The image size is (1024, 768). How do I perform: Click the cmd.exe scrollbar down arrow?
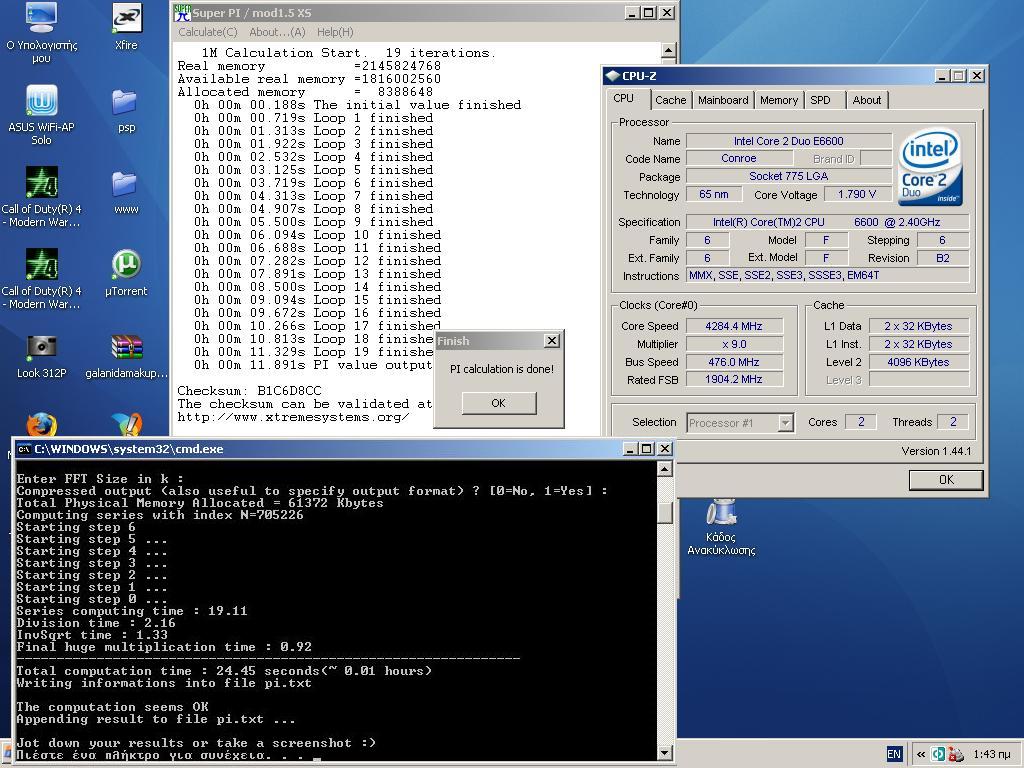click(x=664, y=752)
